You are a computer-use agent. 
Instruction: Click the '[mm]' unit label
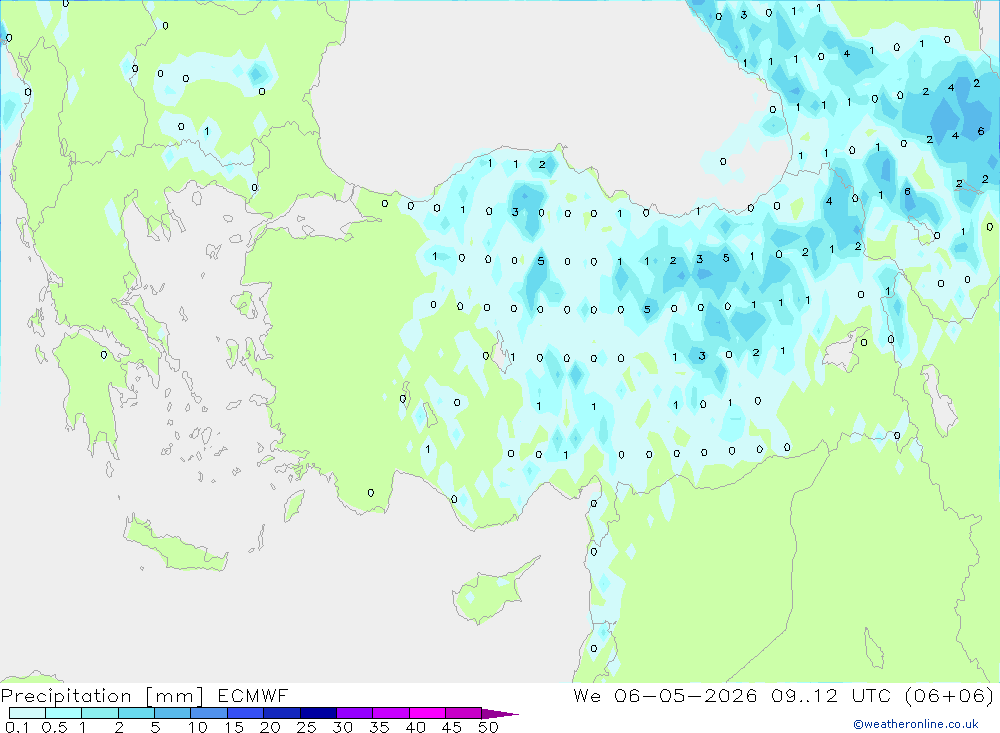(x=175, y=696)
